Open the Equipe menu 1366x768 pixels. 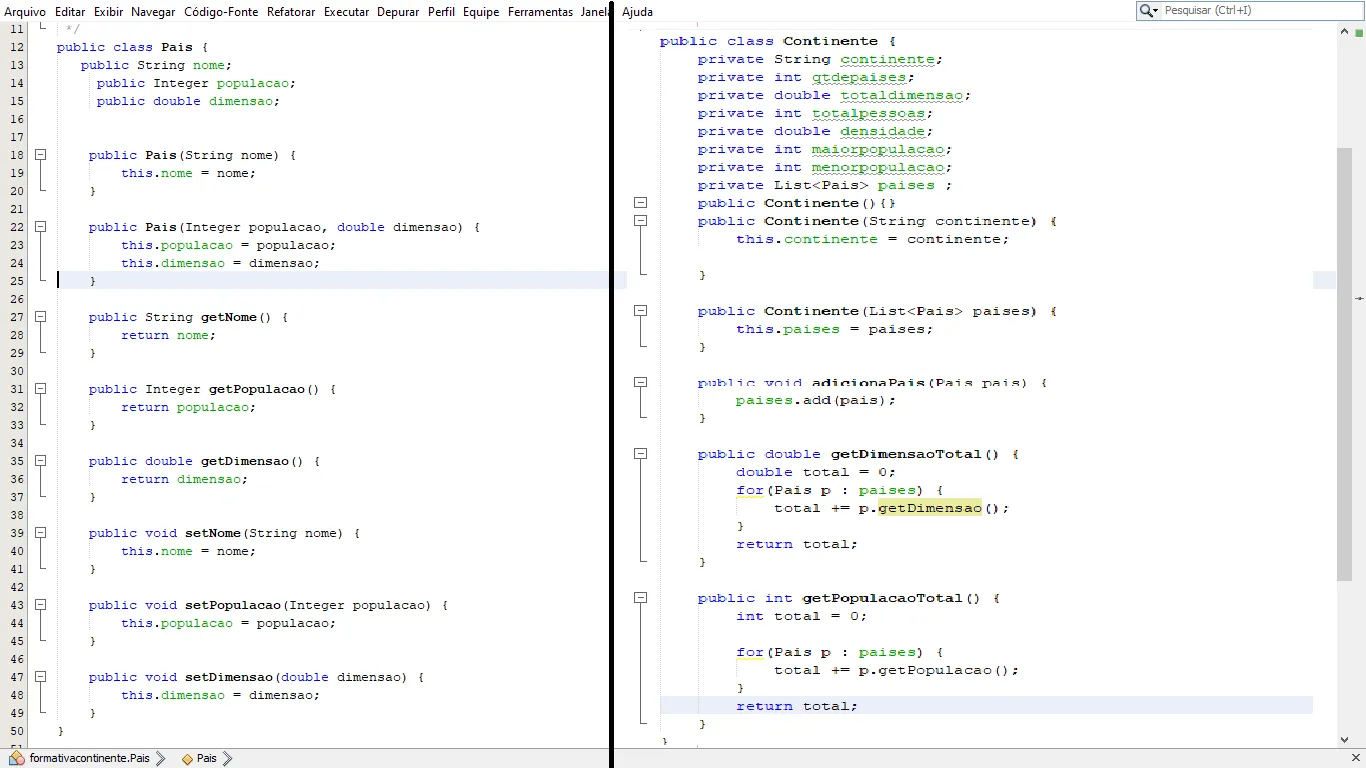coord(481,12)
